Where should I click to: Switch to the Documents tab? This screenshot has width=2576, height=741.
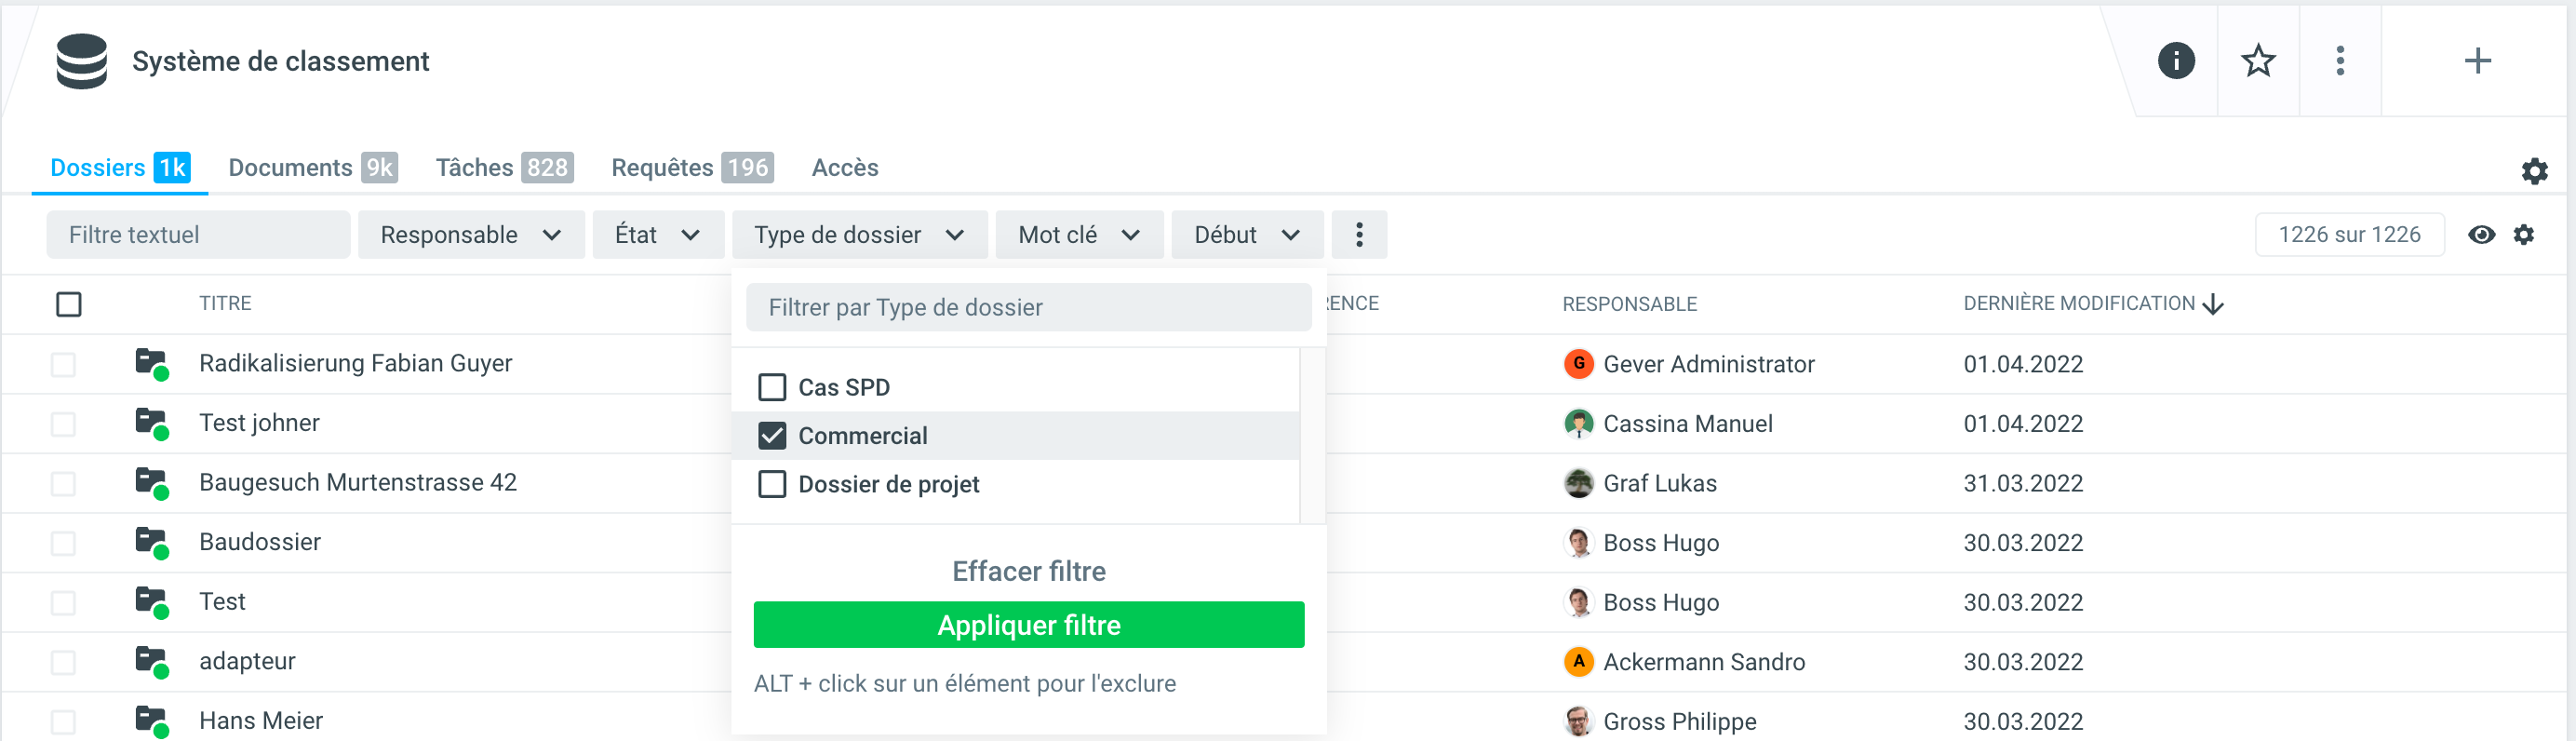312,168
